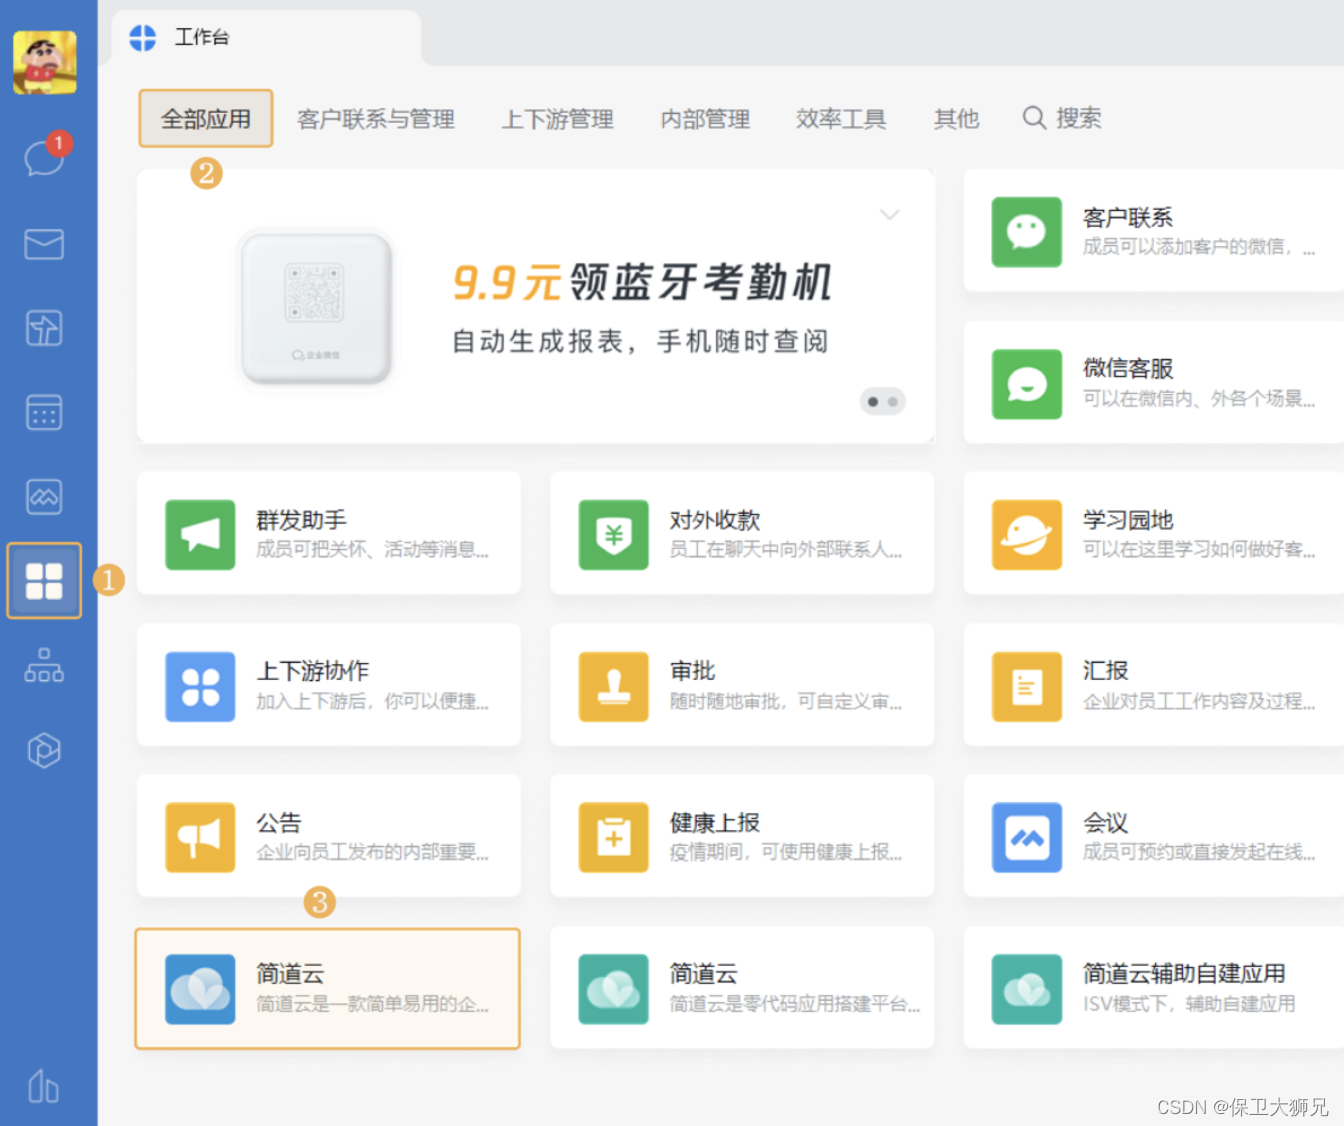This screenshot has width=1344, height=1126.
Task: Click the 公告 title text
Action: pos(279,823)
